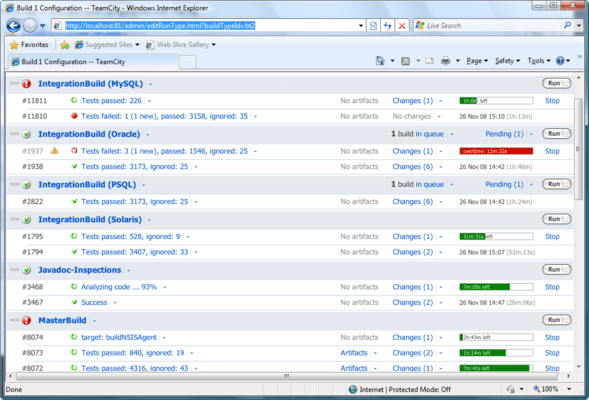
Task: Collapse IntegrationBuild (MySQL) section handle
Action: click(x=14, y=83)
